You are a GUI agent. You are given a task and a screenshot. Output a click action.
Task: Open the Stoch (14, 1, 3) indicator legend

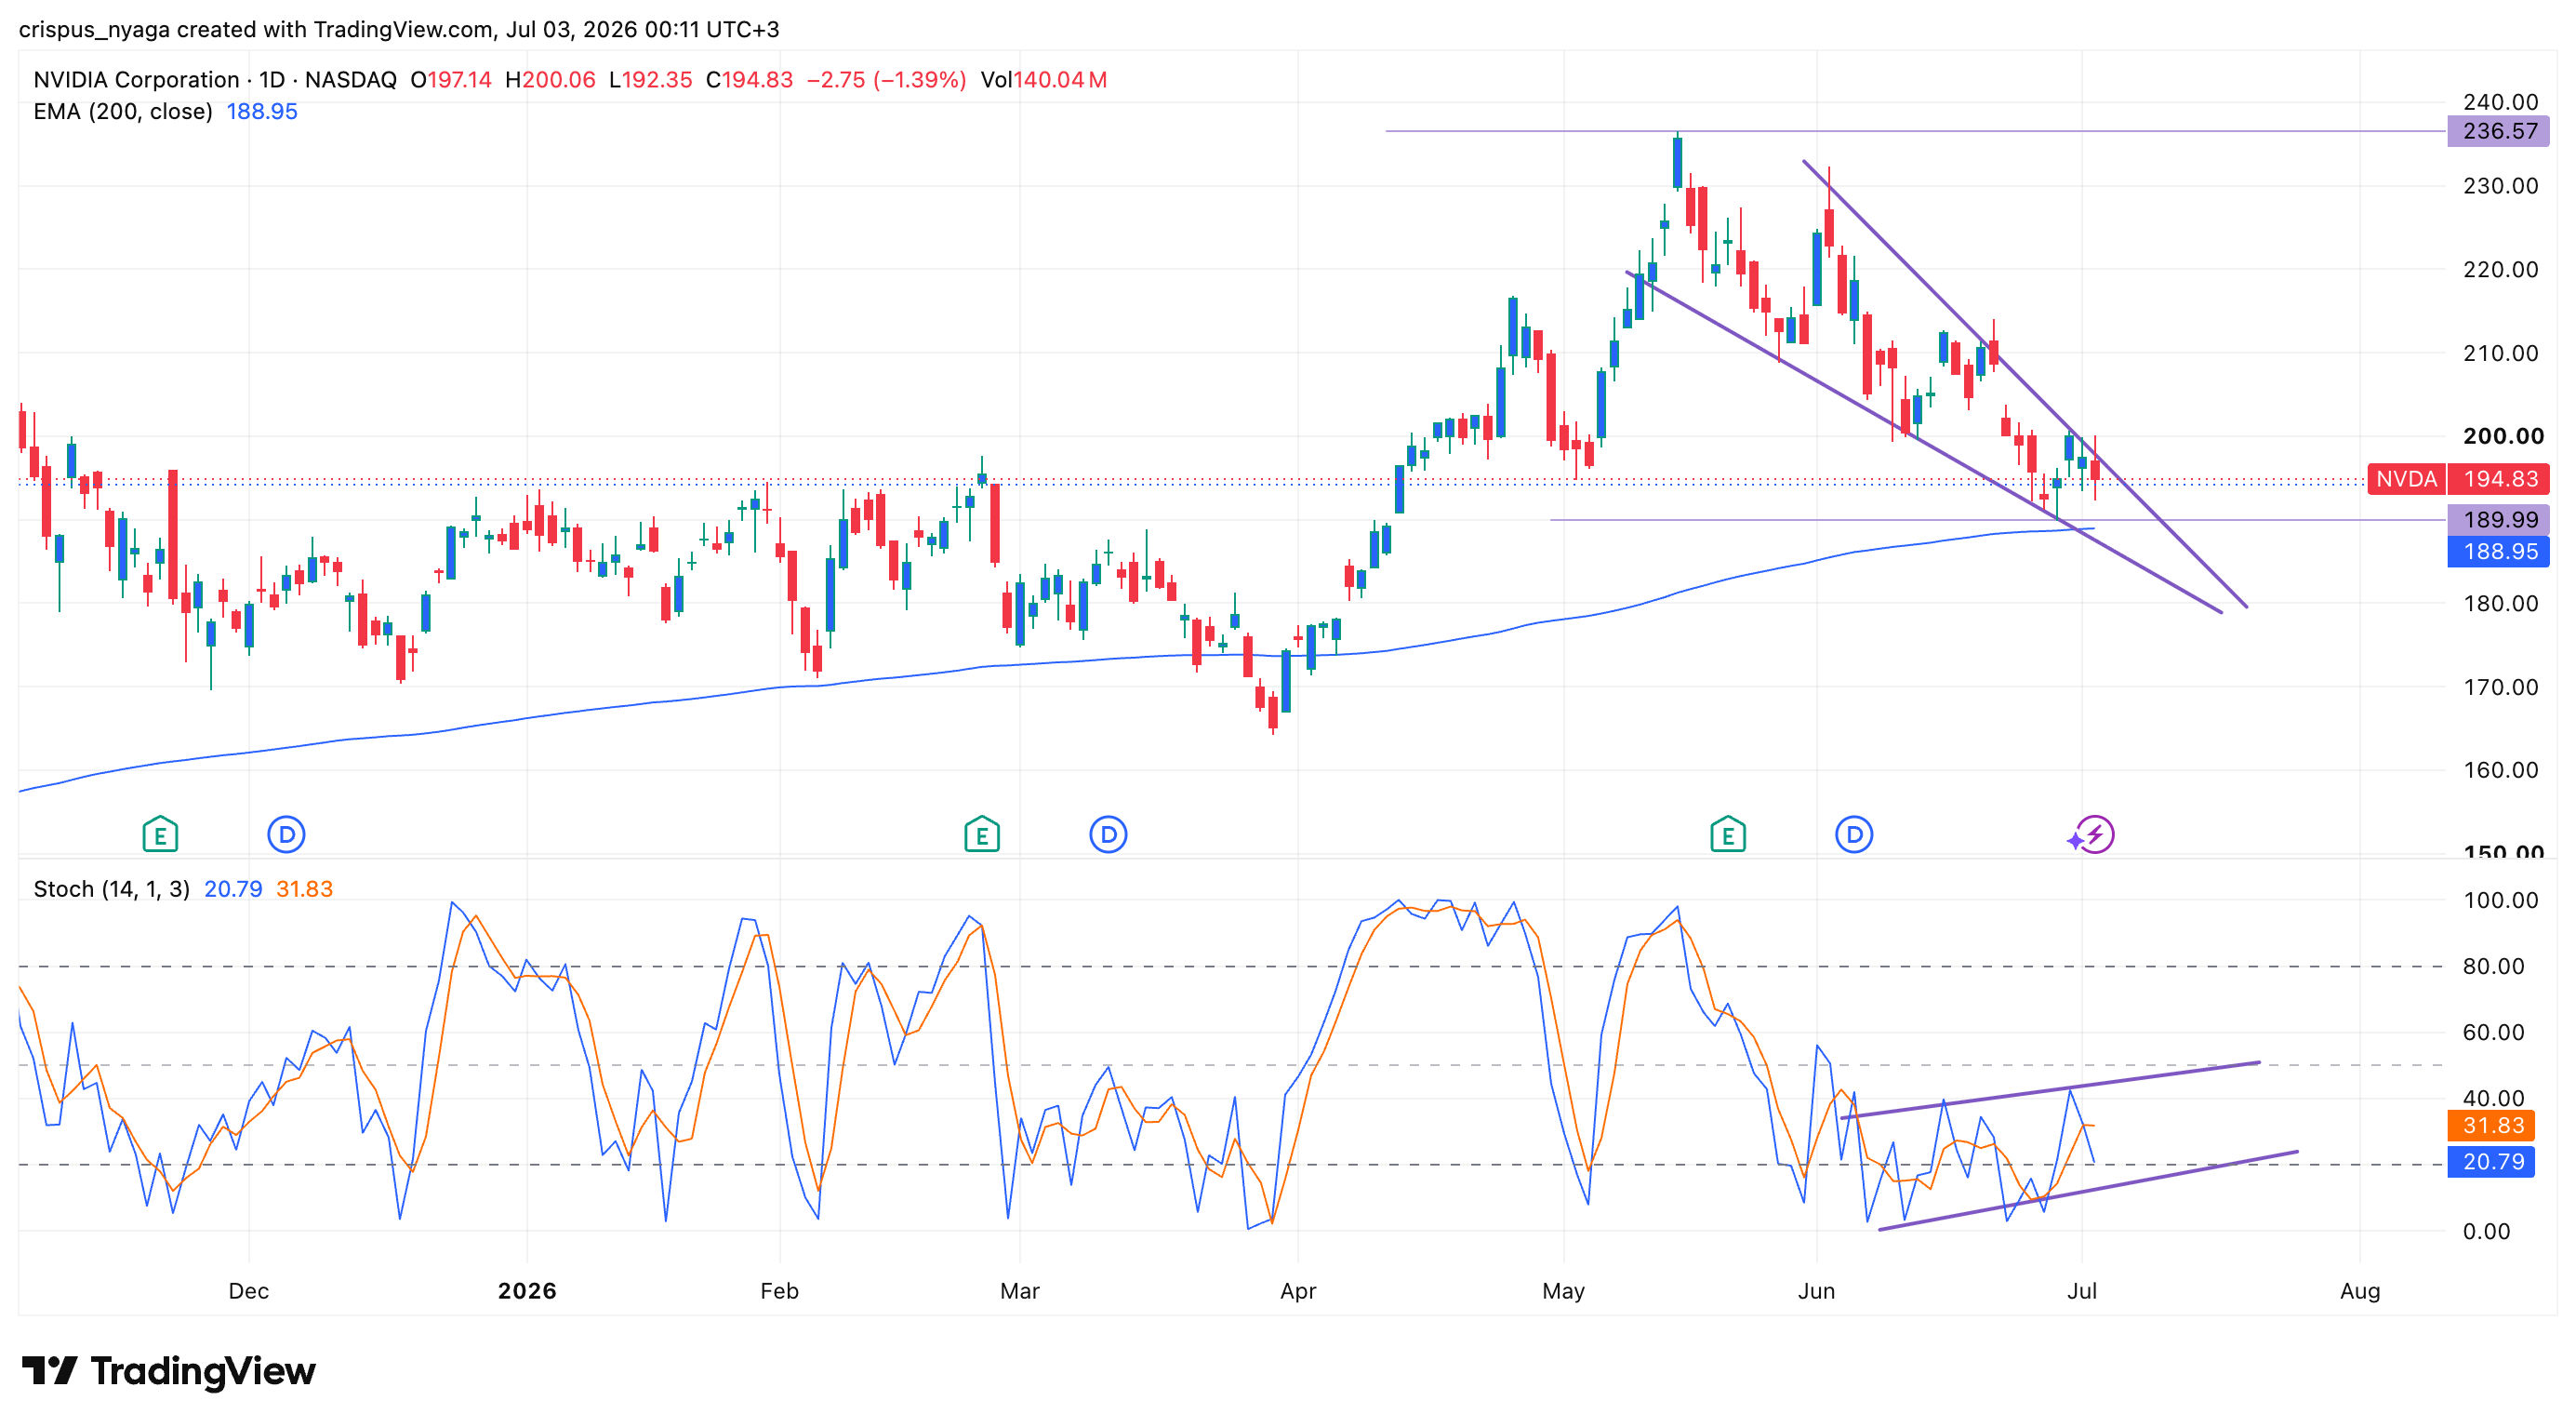[112, 889]
